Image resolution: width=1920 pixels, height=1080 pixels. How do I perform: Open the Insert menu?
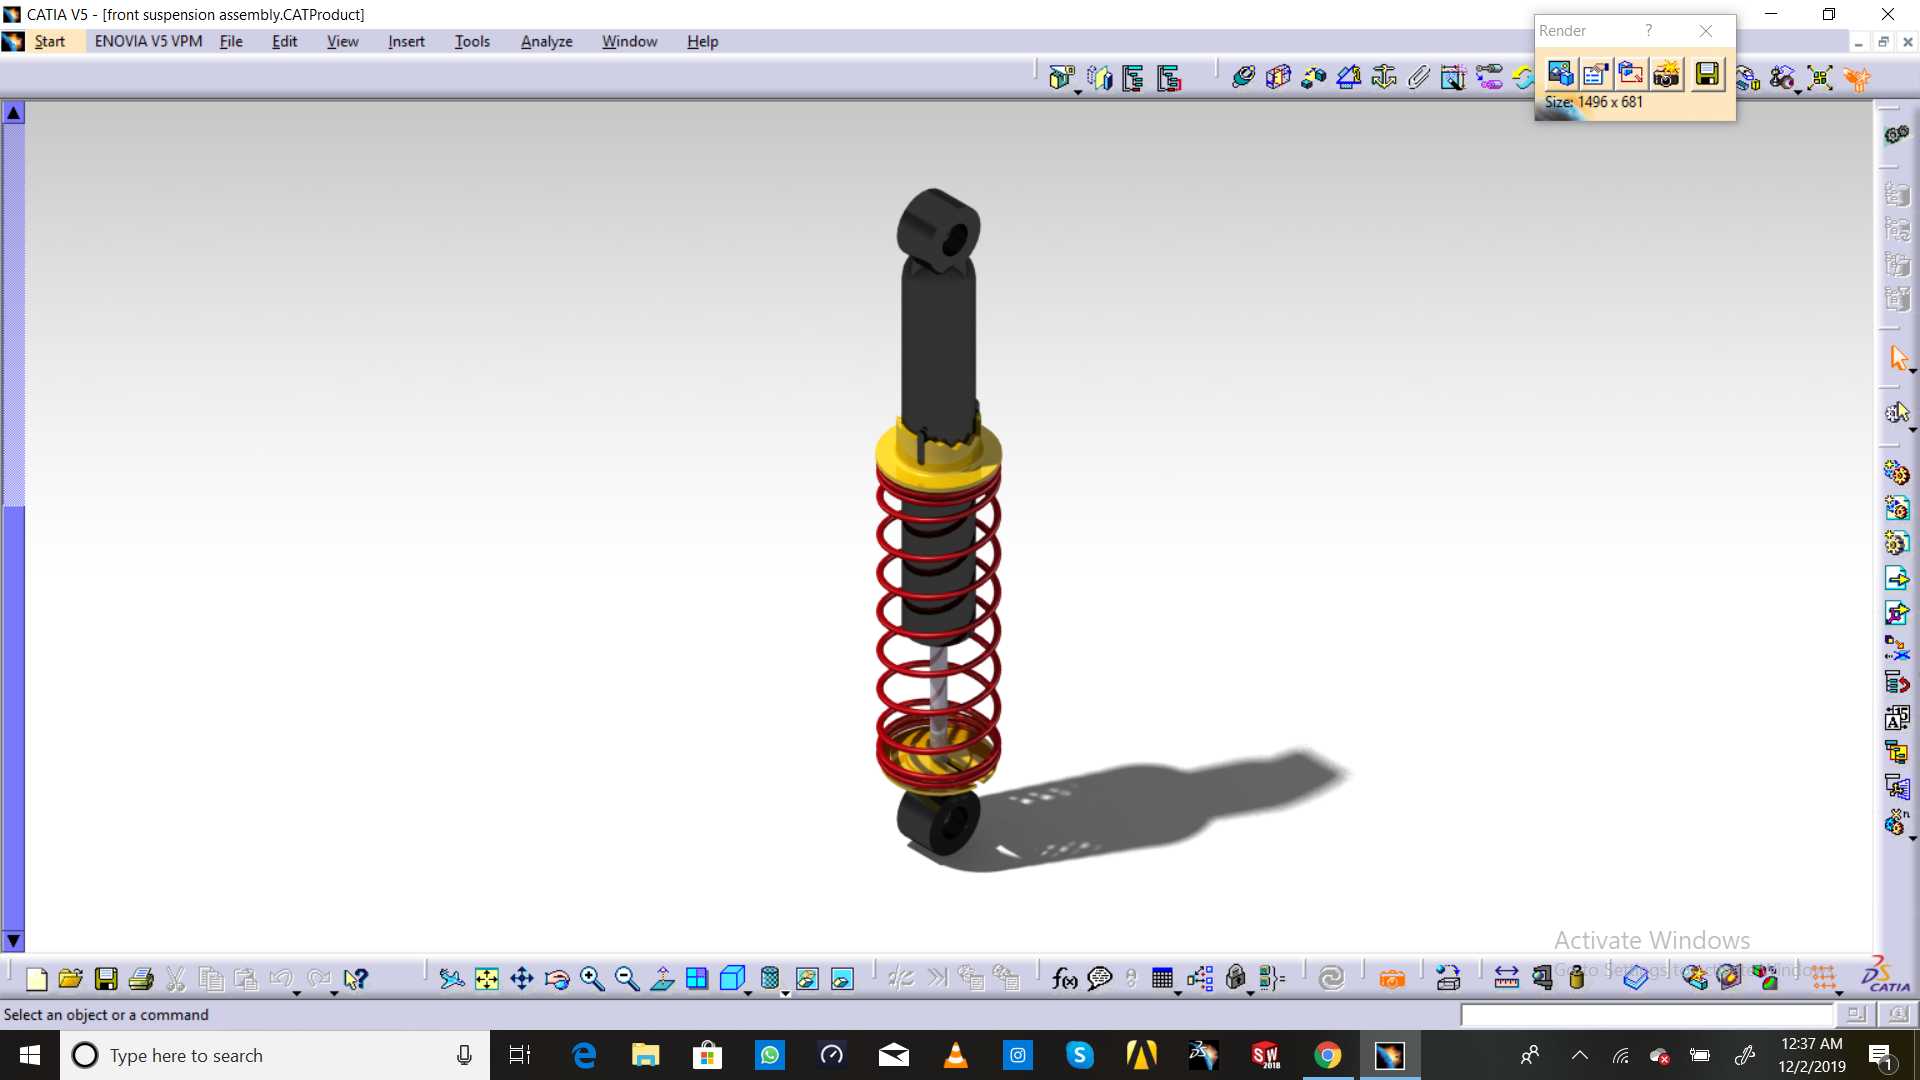click(x=406, y=41)
